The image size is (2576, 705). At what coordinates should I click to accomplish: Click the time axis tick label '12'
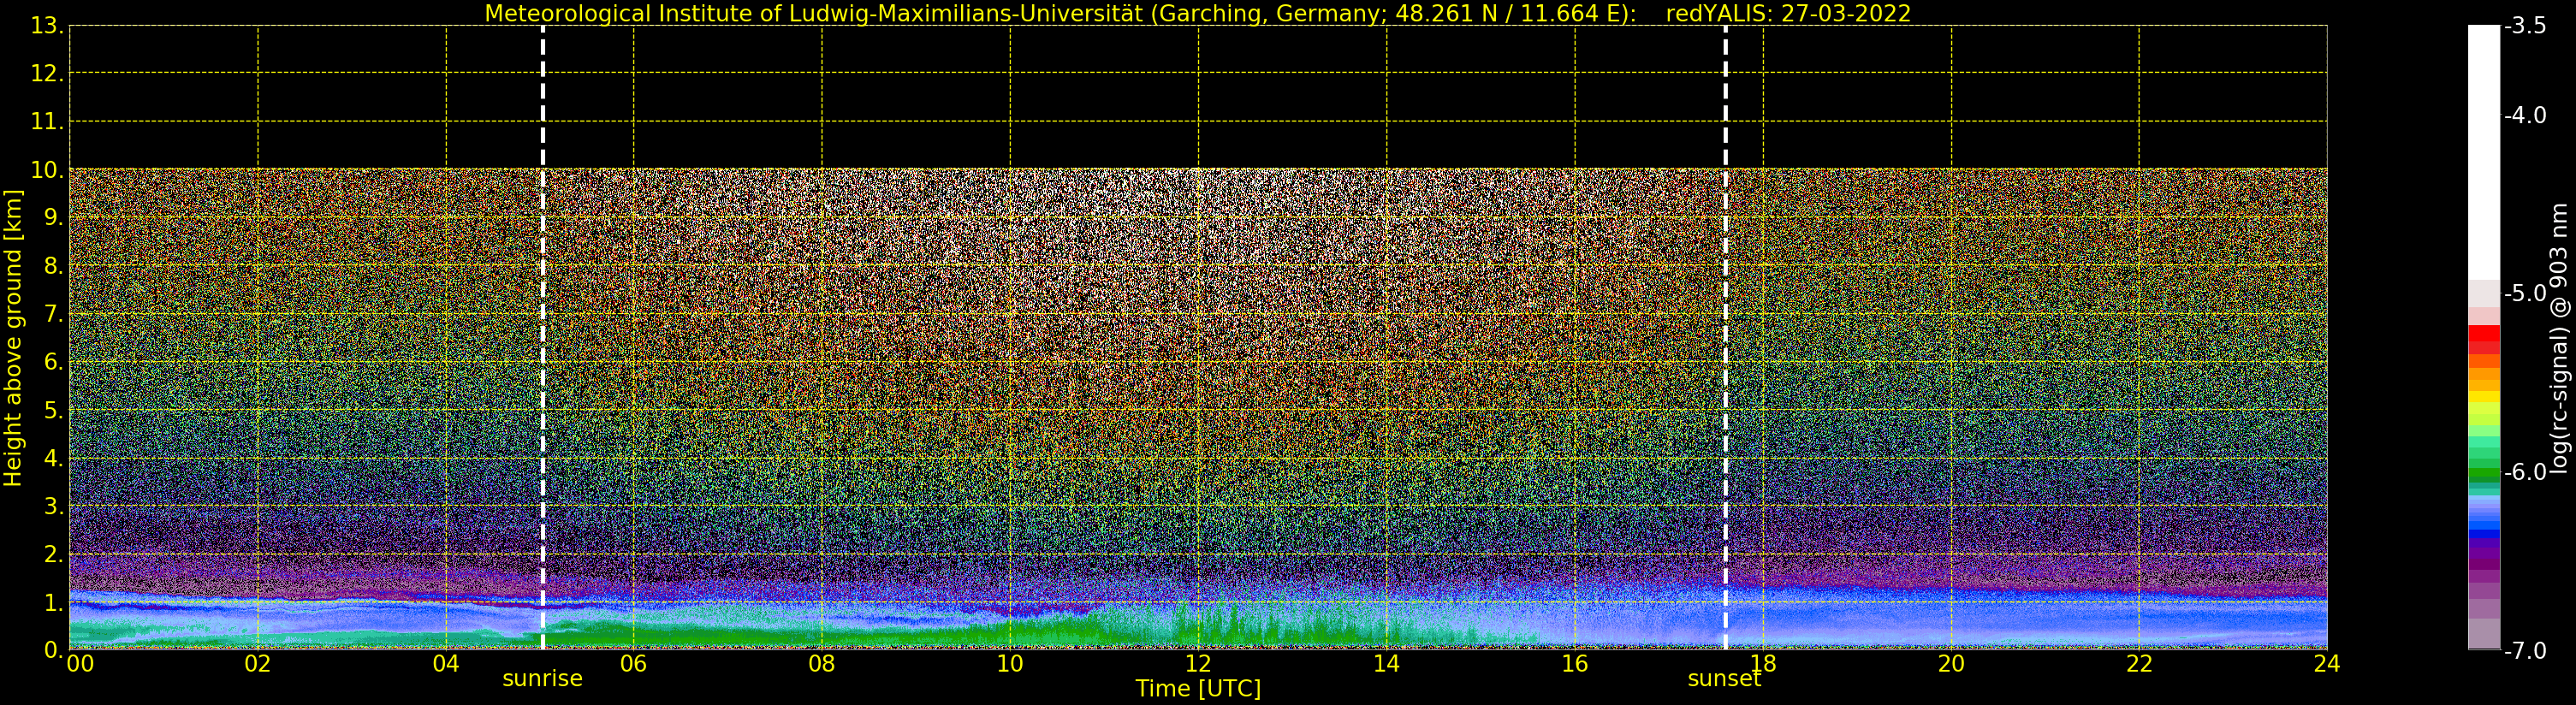point(1198,664)
